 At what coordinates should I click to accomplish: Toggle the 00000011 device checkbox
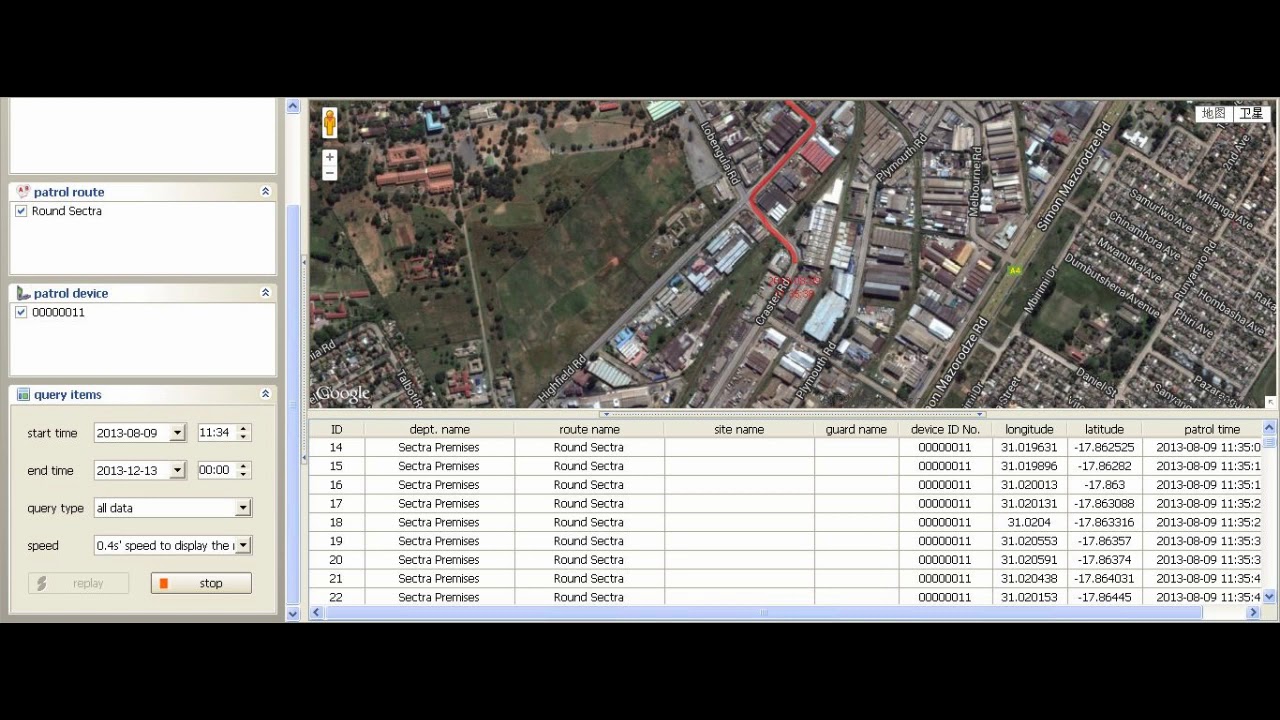click(21, 312)
